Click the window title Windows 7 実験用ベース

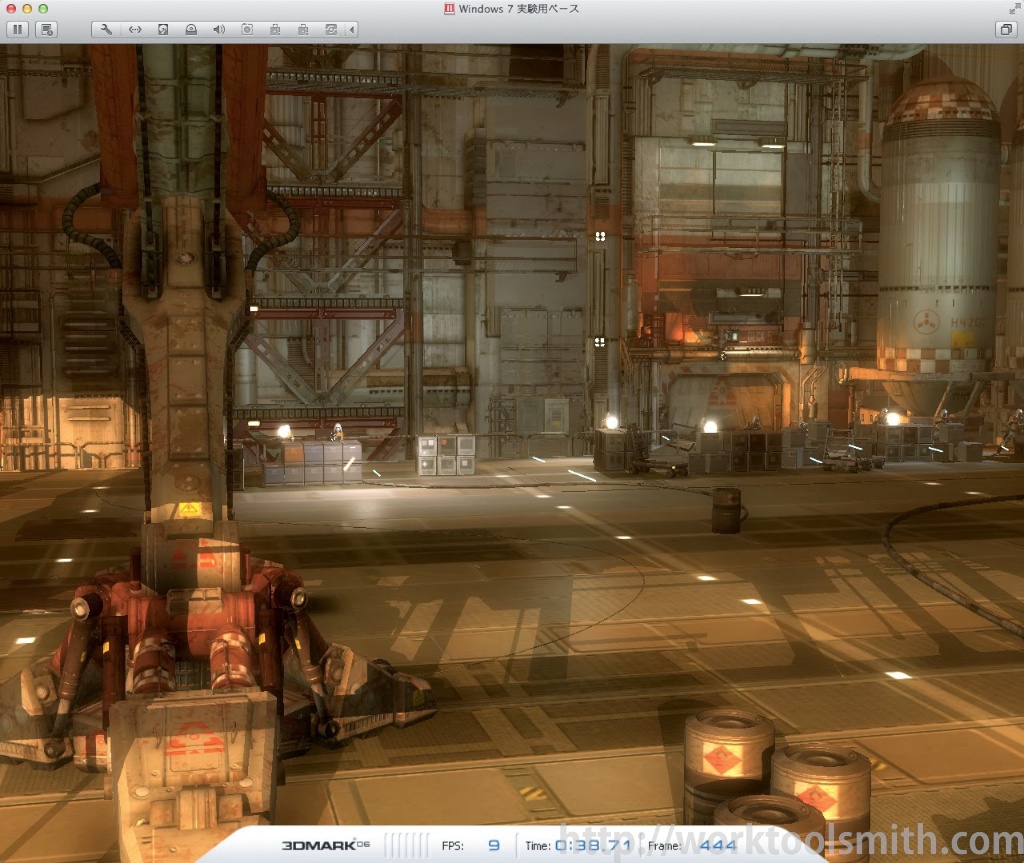(x=519, y=8)
